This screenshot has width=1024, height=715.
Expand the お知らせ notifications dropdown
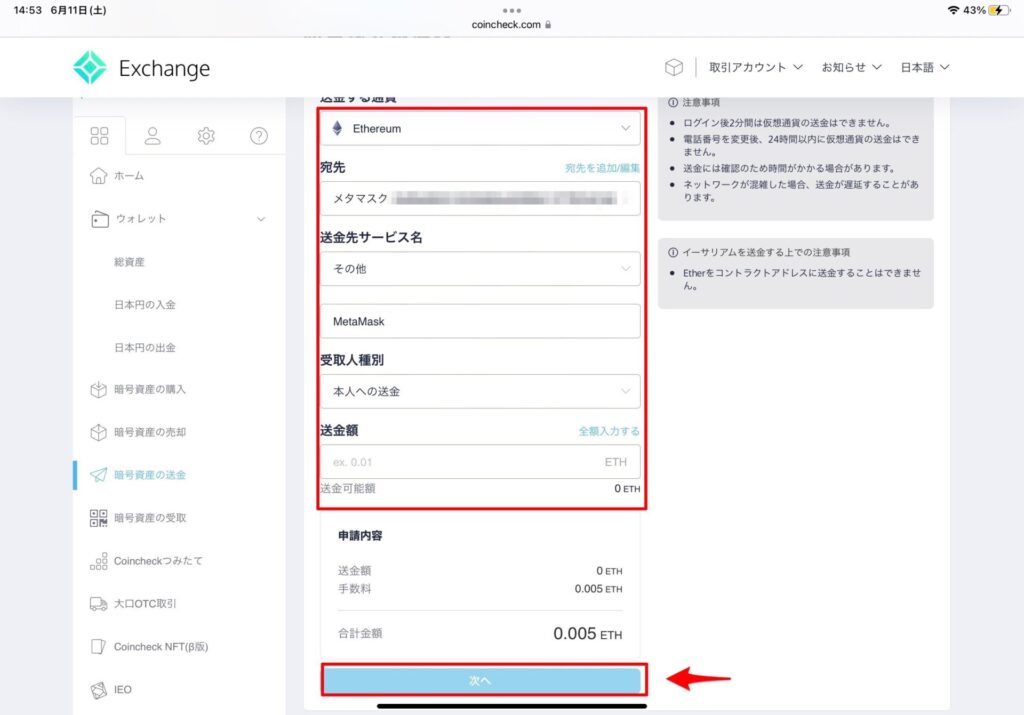(x=852, y=67)
